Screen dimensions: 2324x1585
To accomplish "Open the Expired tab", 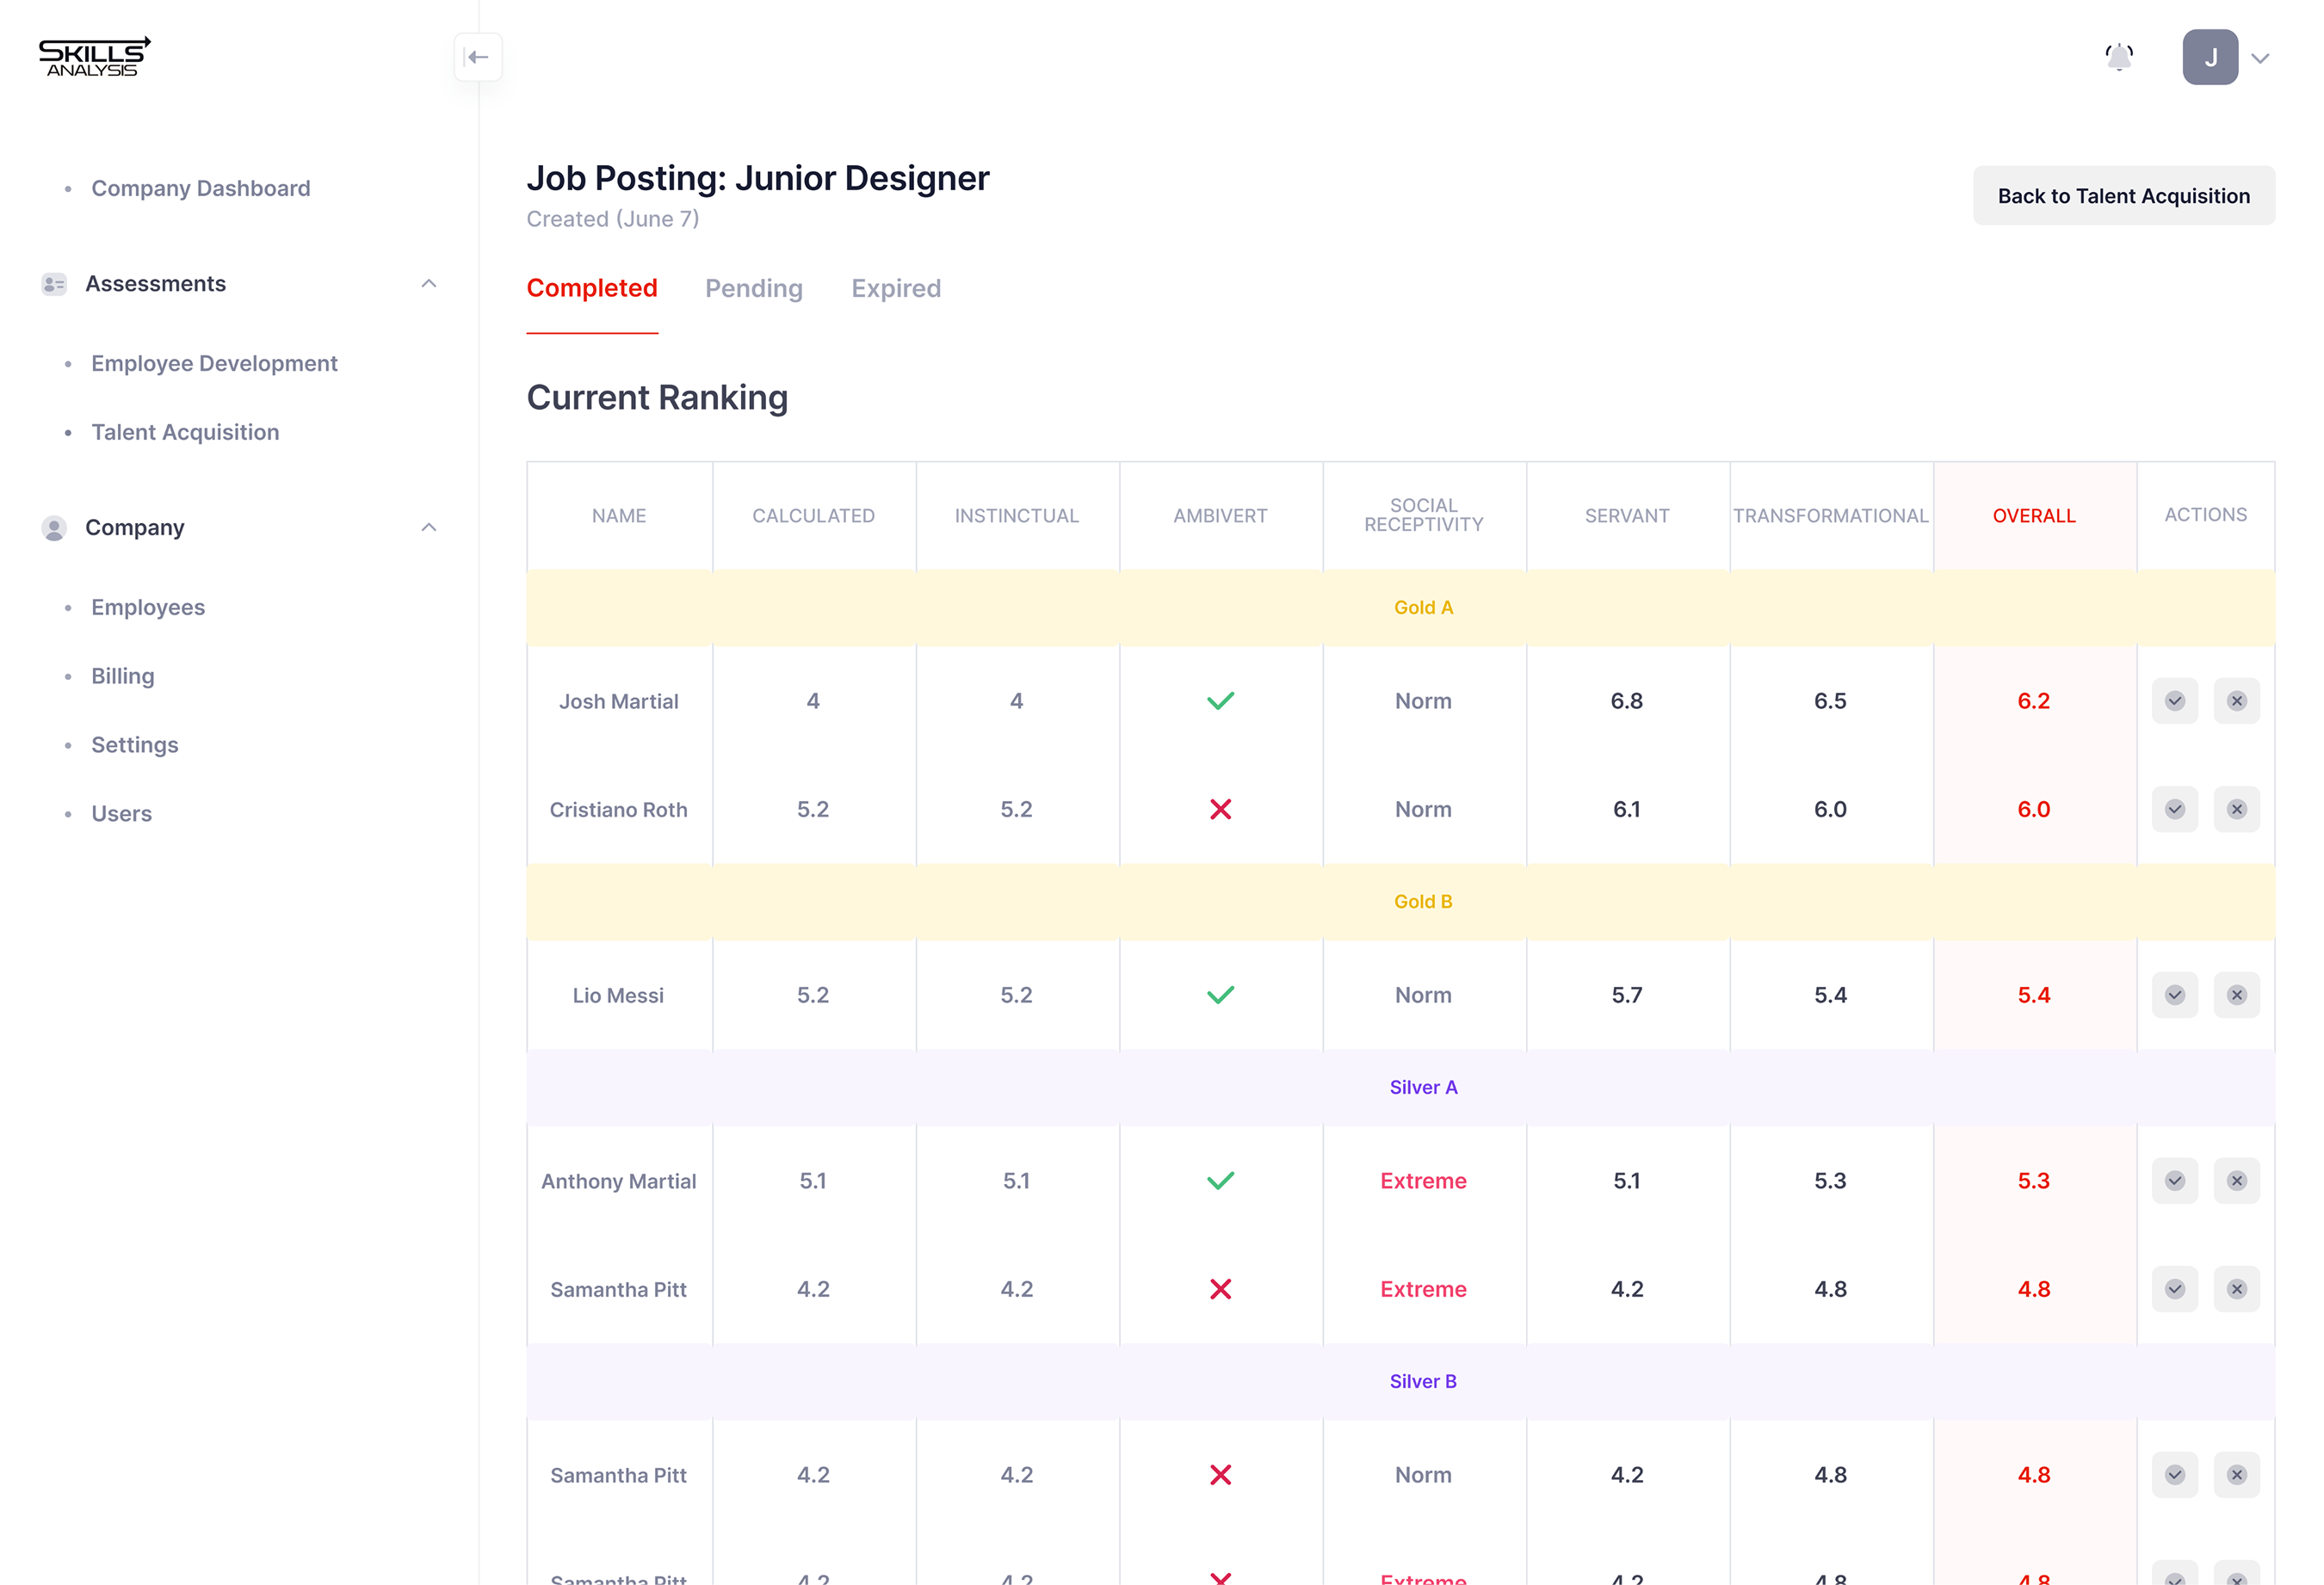I will pos(896,289).
